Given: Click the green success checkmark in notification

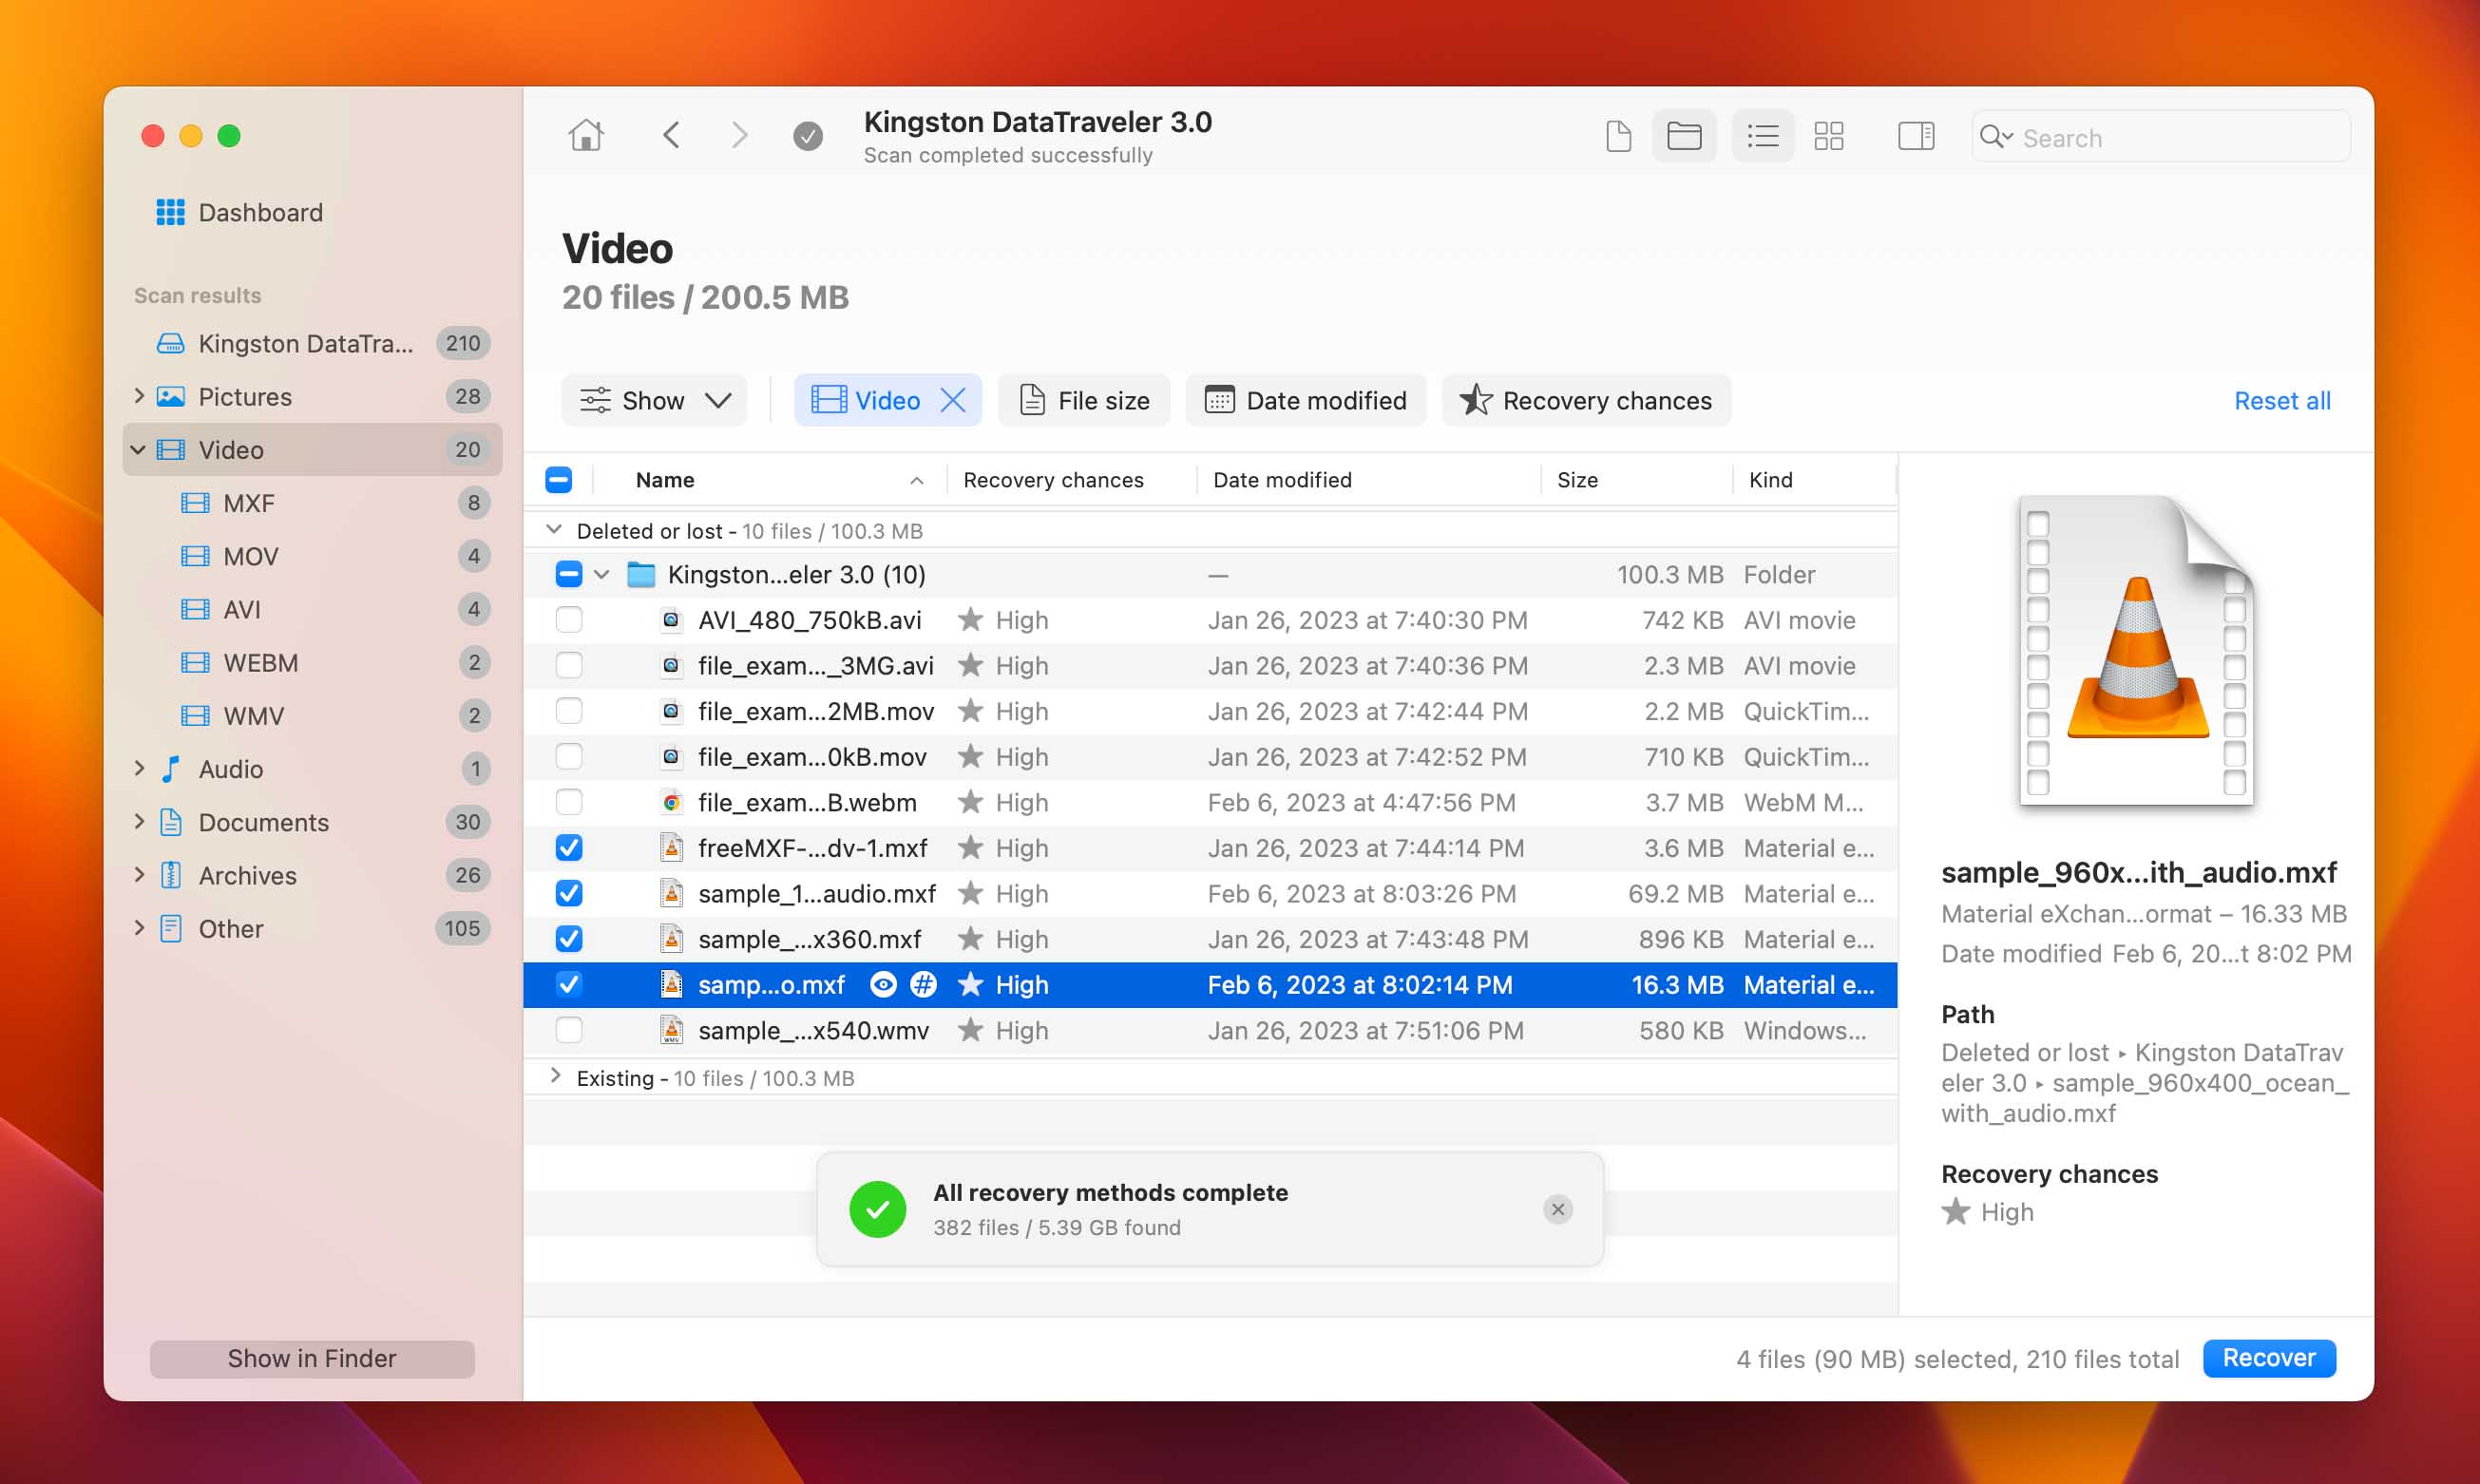Looking at the screenshot, I should [877, 1209].
